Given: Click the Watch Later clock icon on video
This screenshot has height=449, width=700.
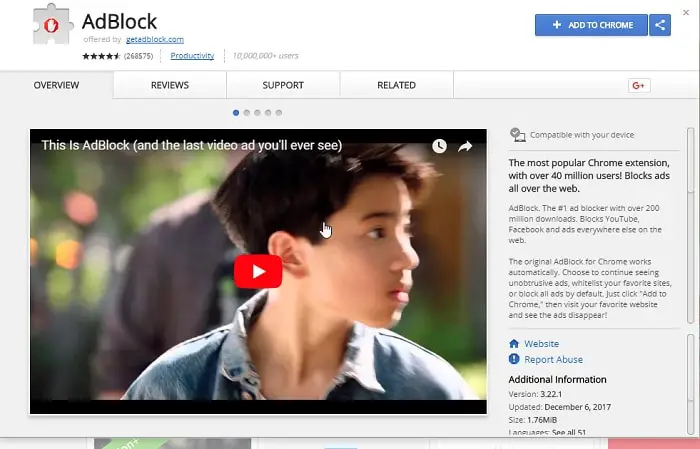Looking at the screenshot, I should pyautogui.click(x=439, y=146).
